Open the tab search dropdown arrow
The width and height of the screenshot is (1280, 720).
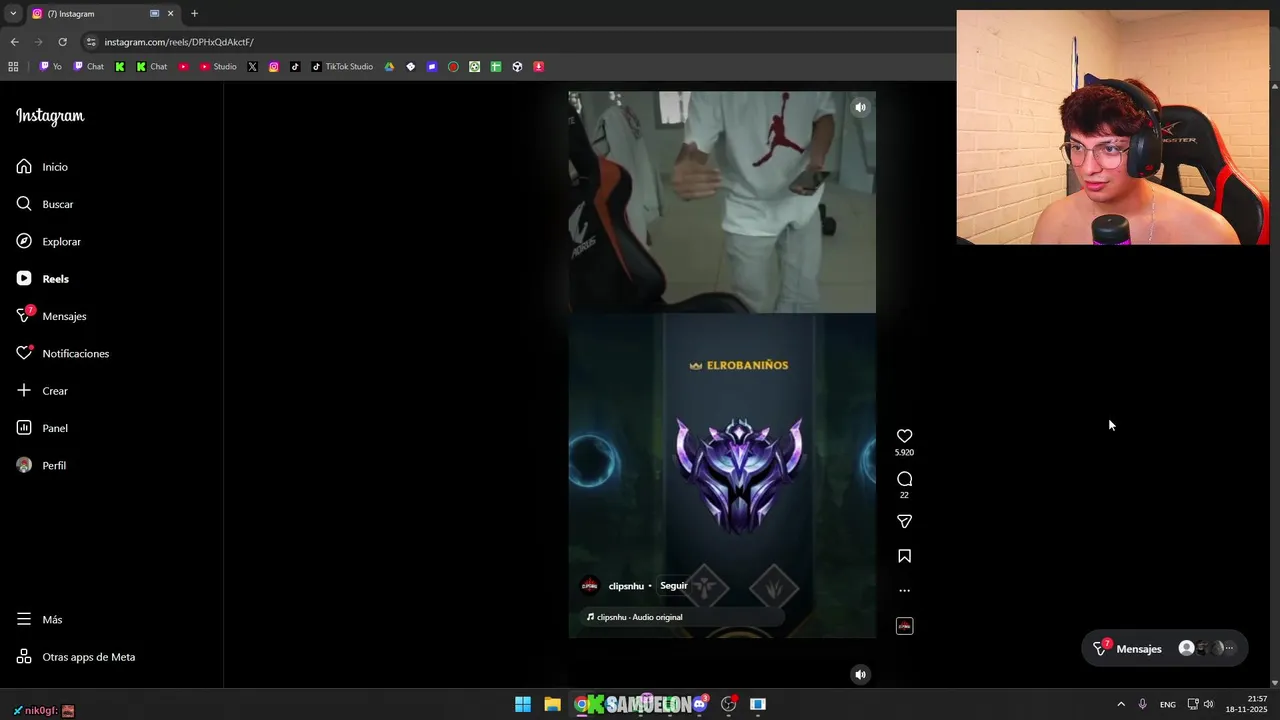tap(12, 14)
